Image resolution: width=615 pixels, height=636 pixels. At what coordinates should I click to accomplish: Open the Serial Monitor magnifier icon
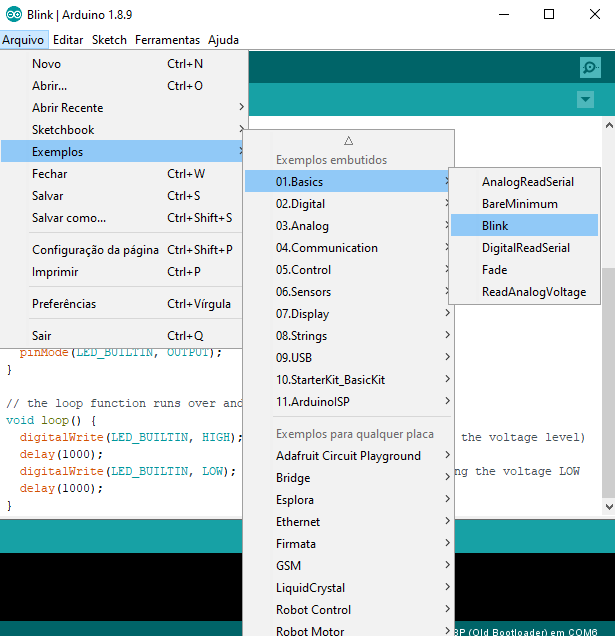point(590,67)
